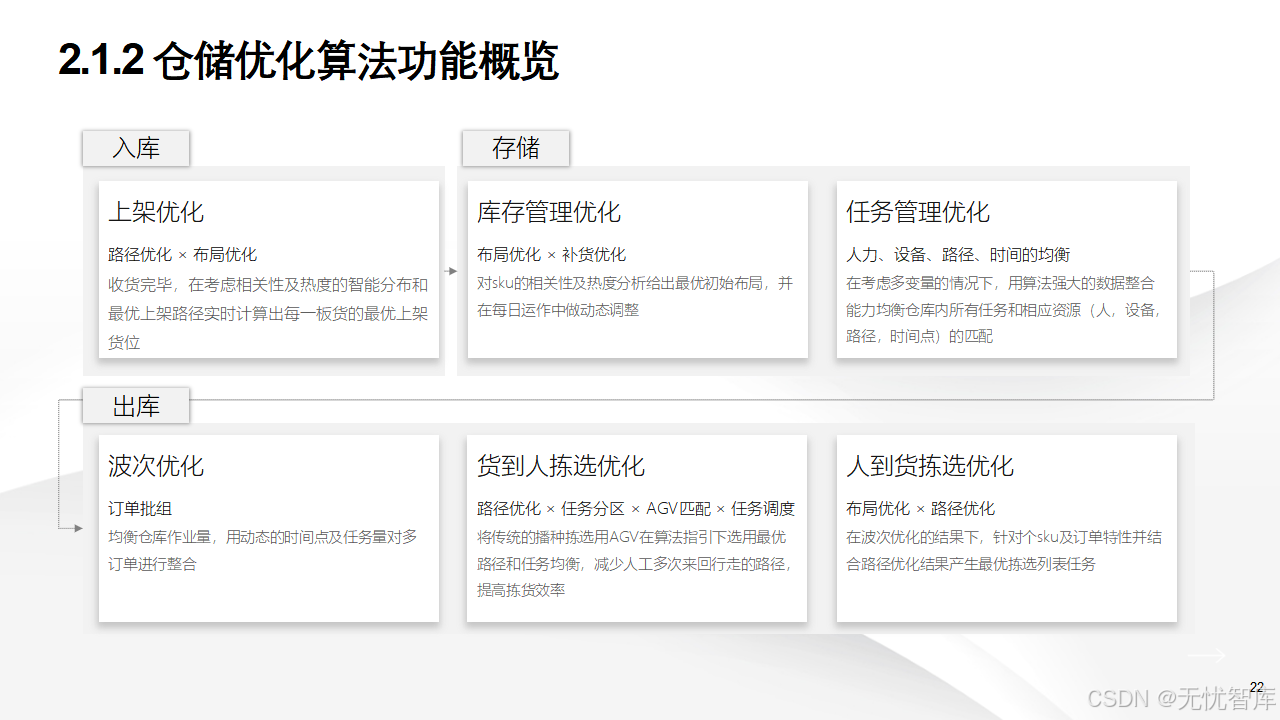Collapse the 人到货拣选优化 card

pos(1006,527)
